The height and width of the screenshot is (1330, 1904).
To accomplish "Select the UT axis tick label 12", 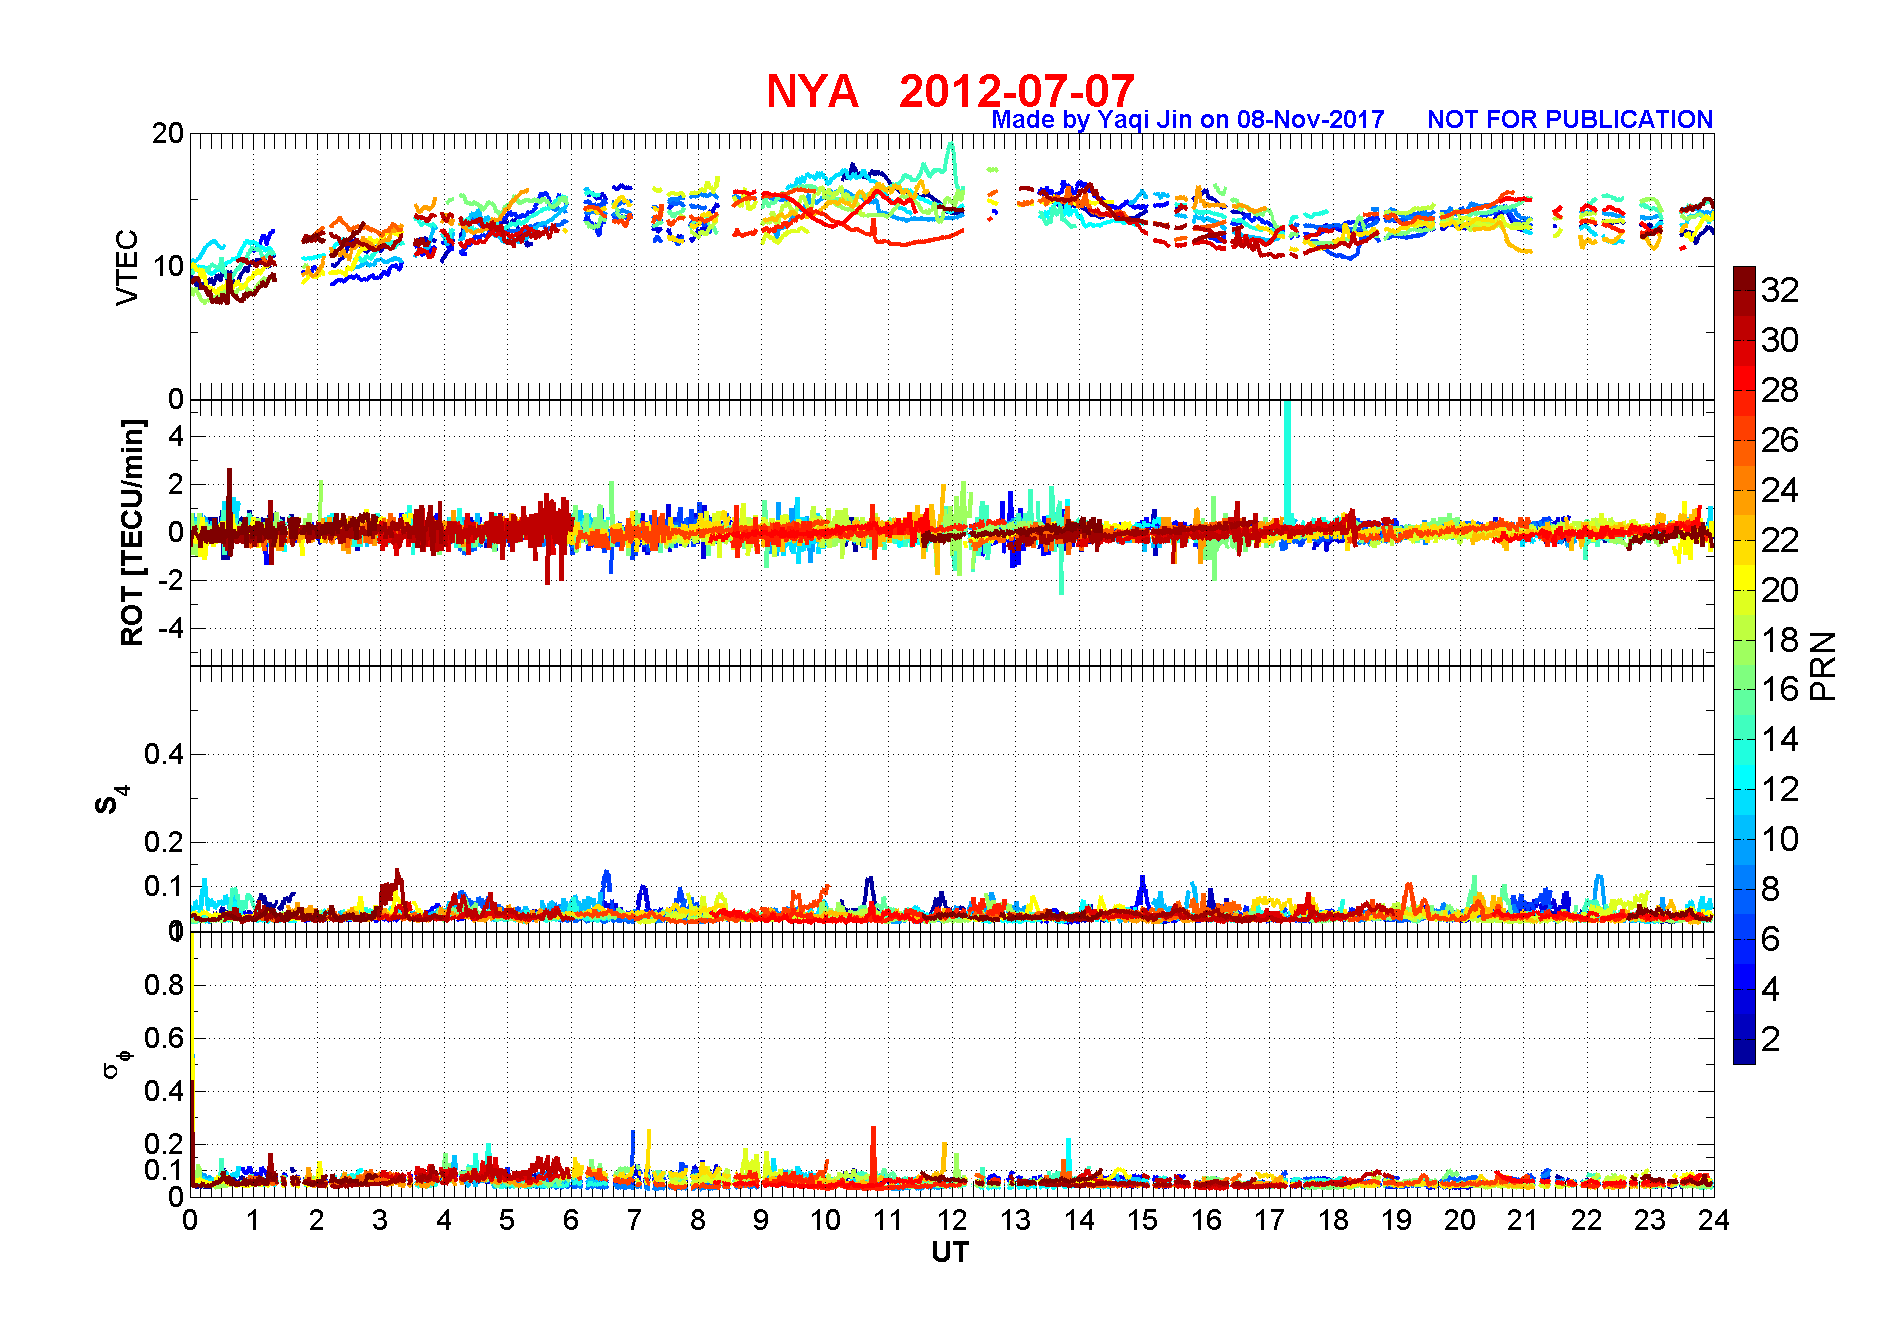I will pyautogui.click(x=952, y=1220).
